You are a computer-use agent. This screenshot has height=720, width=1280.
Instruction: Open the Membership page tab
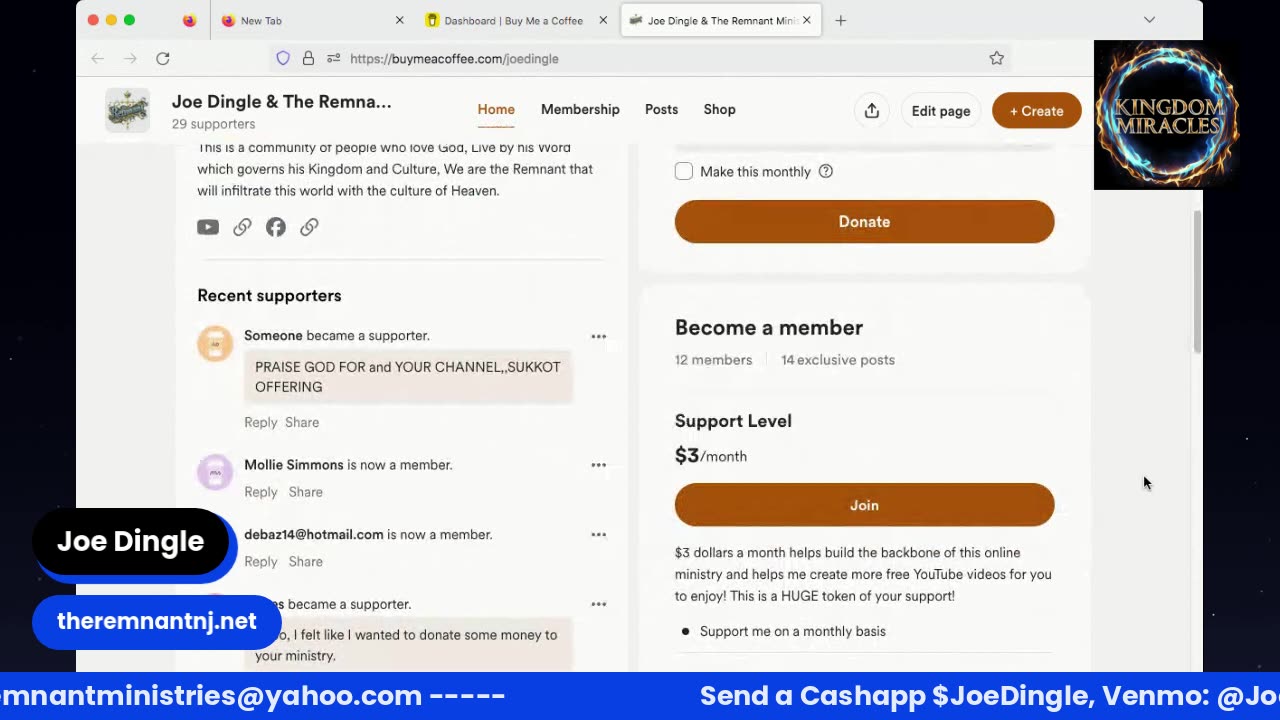click(x=580, y=109)
